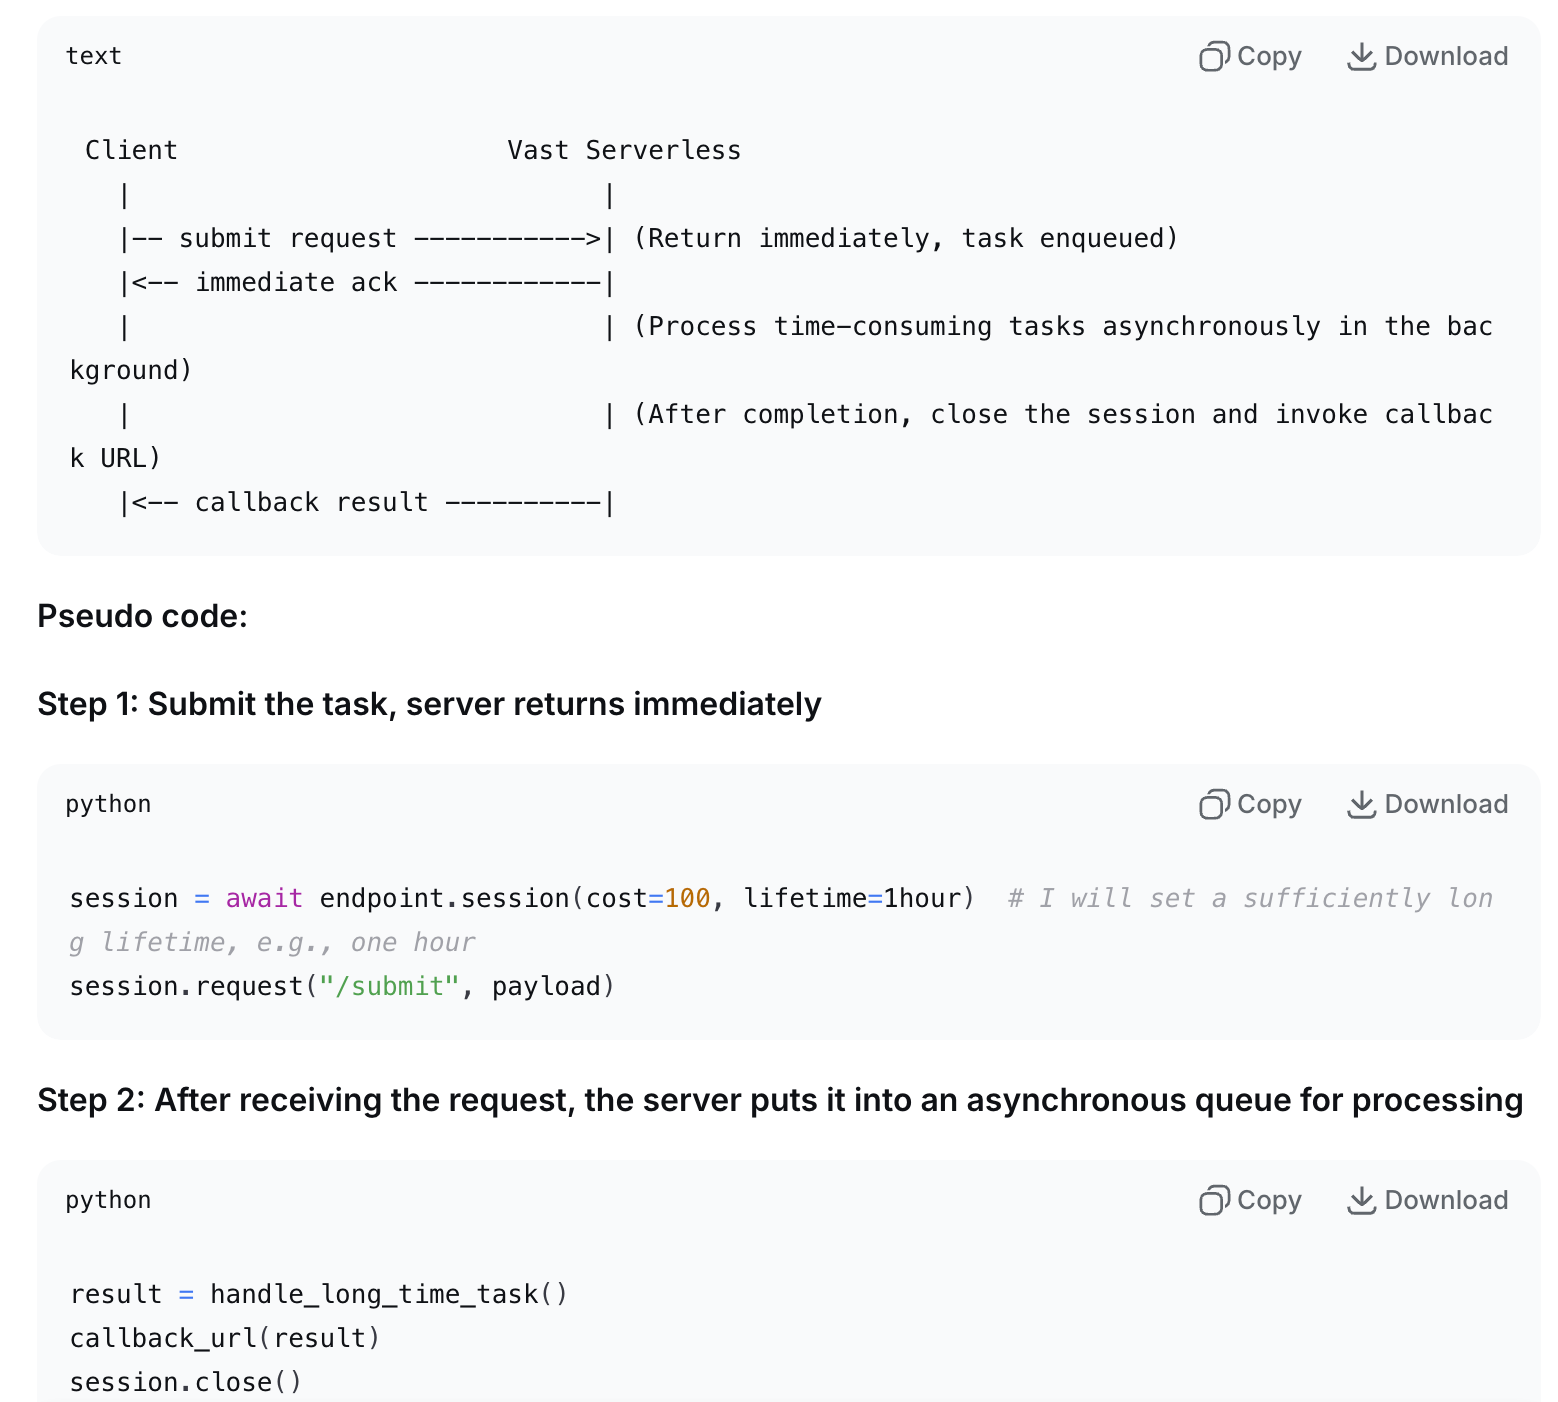This screenshot has width=1558, height=1402.
Task: Click the "Pseudo code:" heading
Action: pos(142,616)
